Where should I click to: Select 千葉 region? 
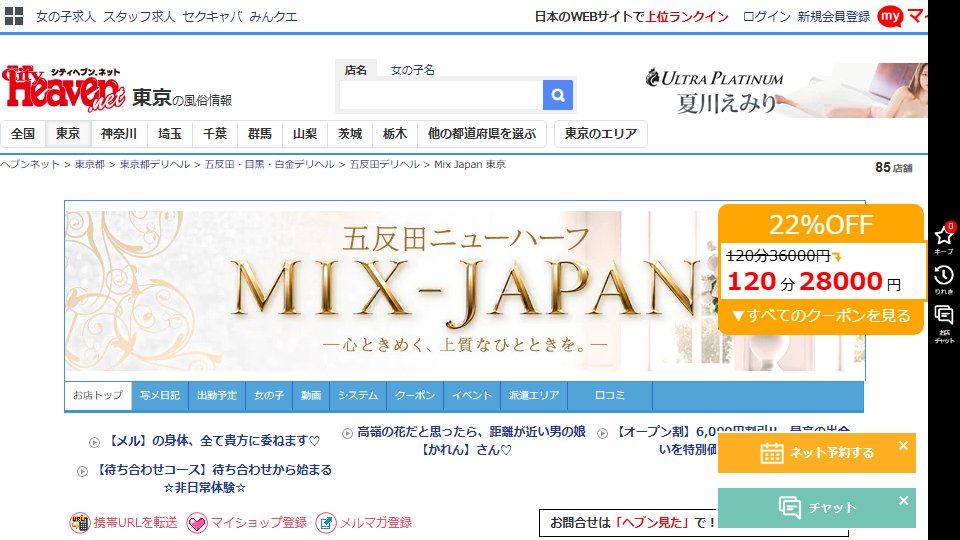[215, 133]
